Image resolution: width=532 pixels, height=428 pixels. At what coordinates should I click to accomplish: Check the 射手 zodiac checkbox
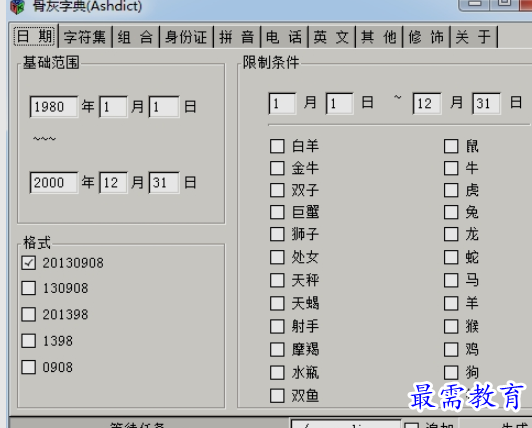point(277,327)
